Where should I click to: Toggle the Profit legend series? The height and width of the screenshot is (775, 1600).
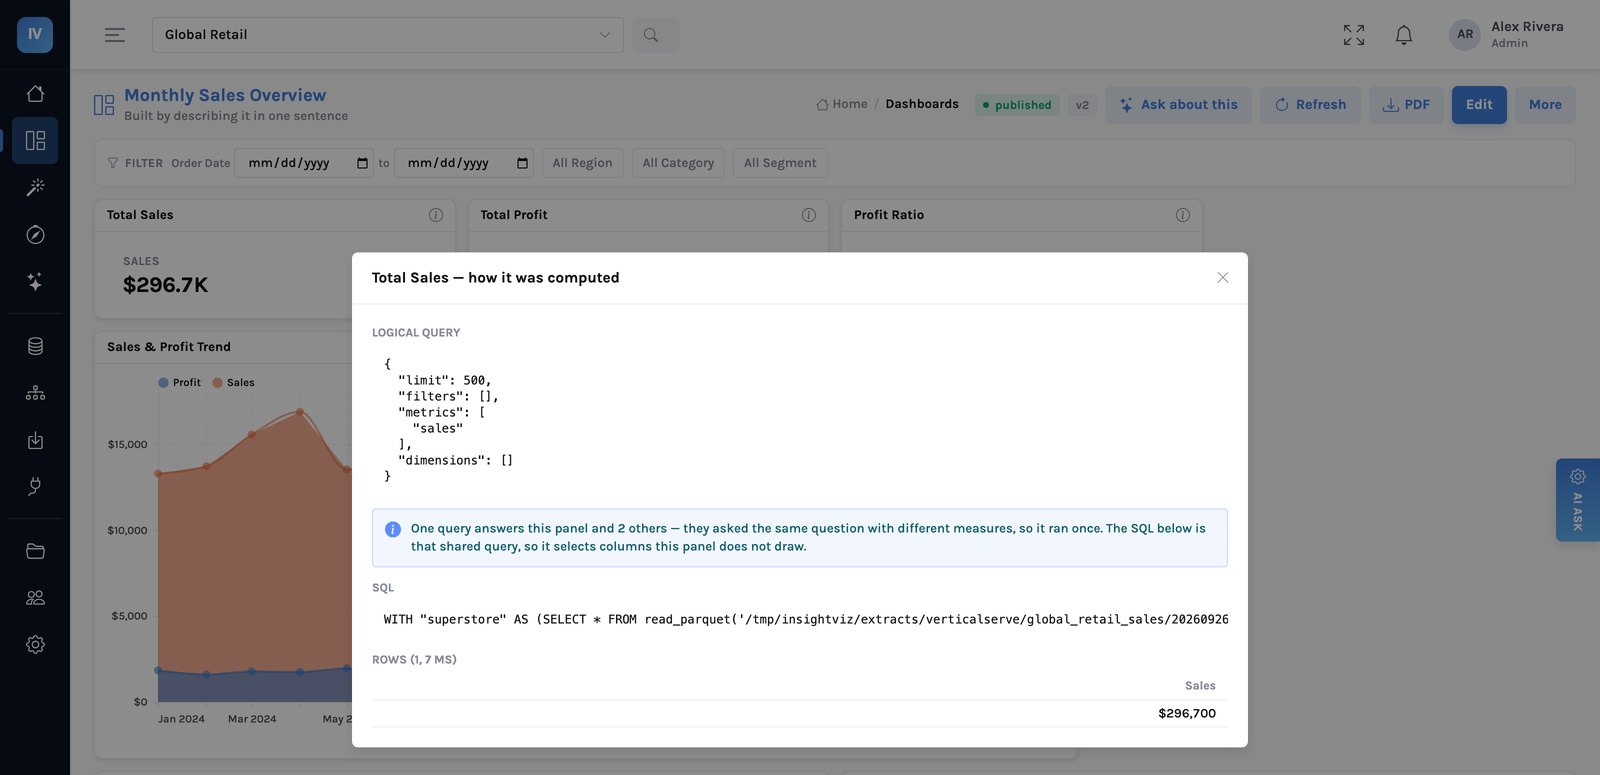(x=180, y=382)
